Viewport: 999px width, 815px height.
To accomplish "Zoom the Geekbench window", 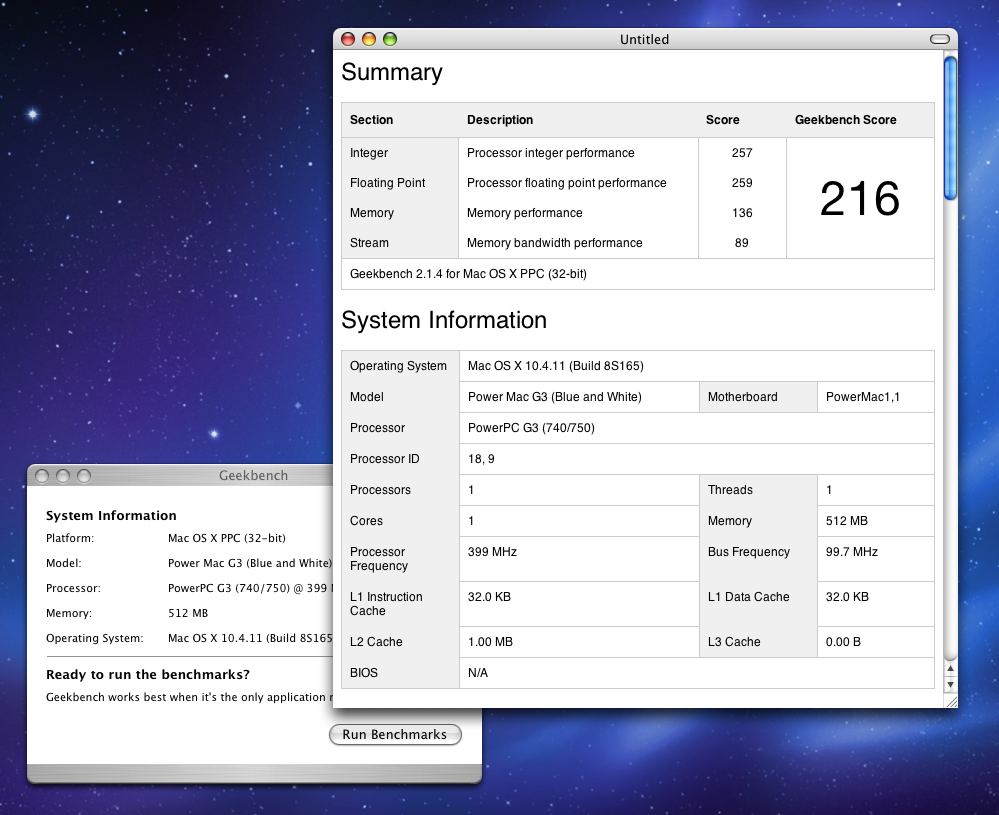I will tap(84, 476).
